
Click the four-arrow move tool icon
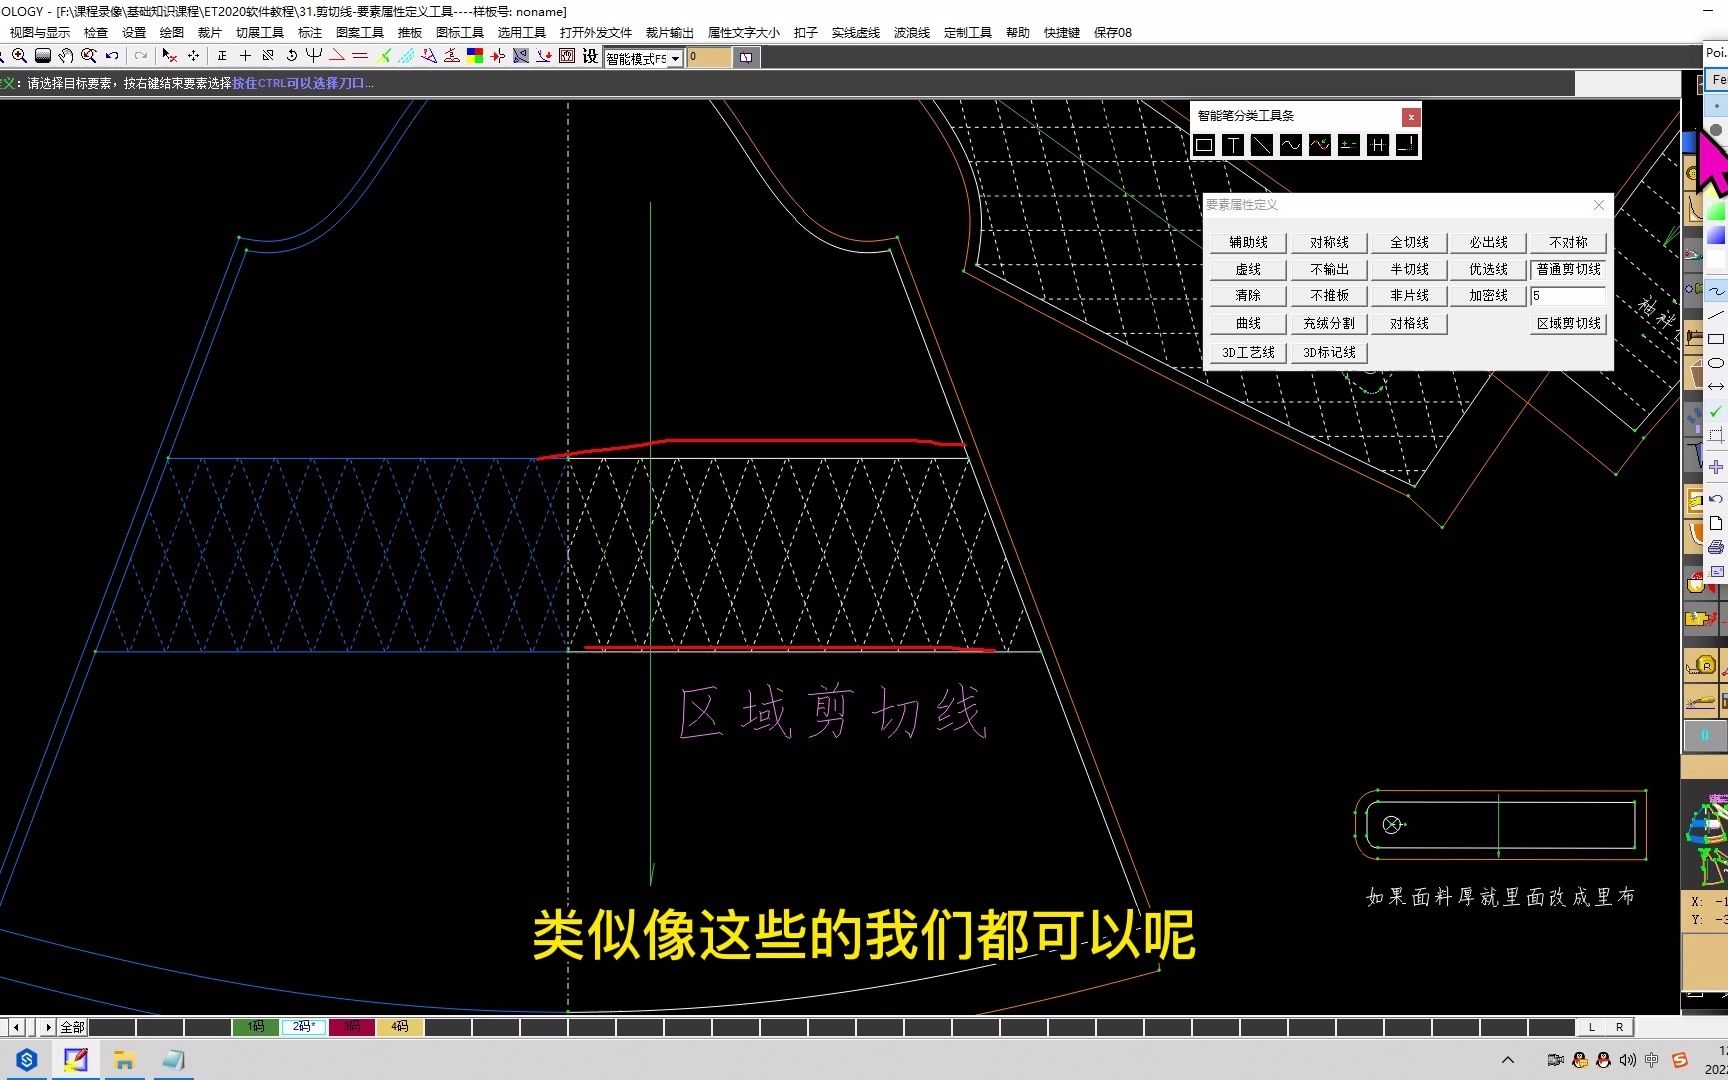pos(193,56)
